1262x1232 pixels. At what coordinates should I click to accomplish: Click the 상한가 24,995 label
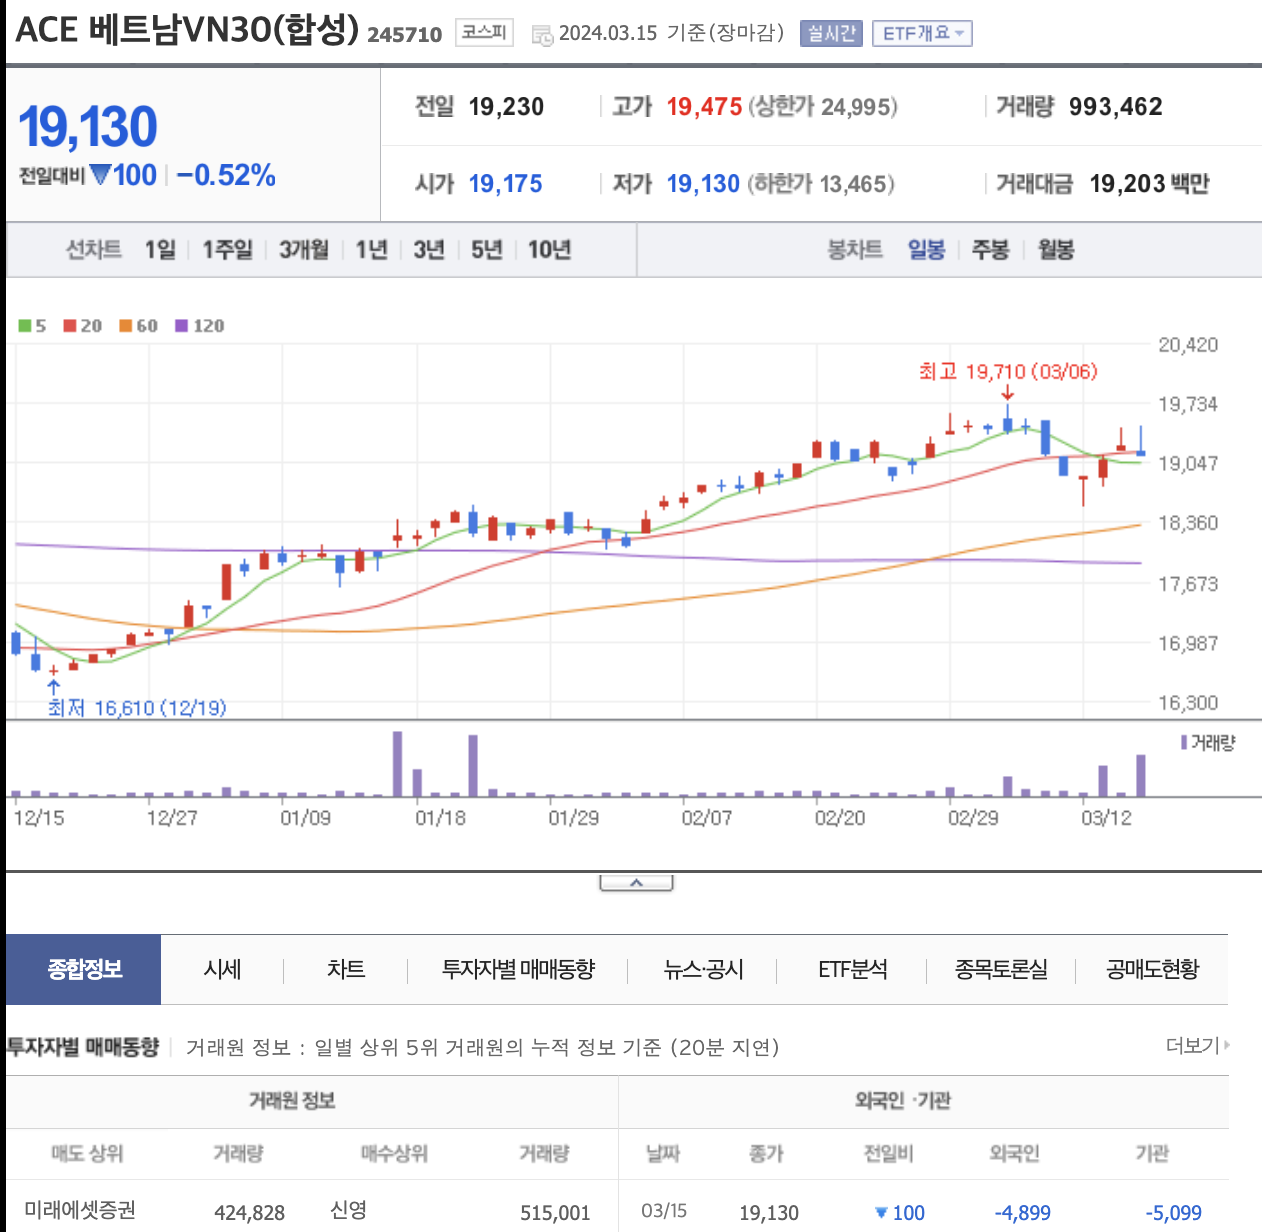[x=822, y=107]
